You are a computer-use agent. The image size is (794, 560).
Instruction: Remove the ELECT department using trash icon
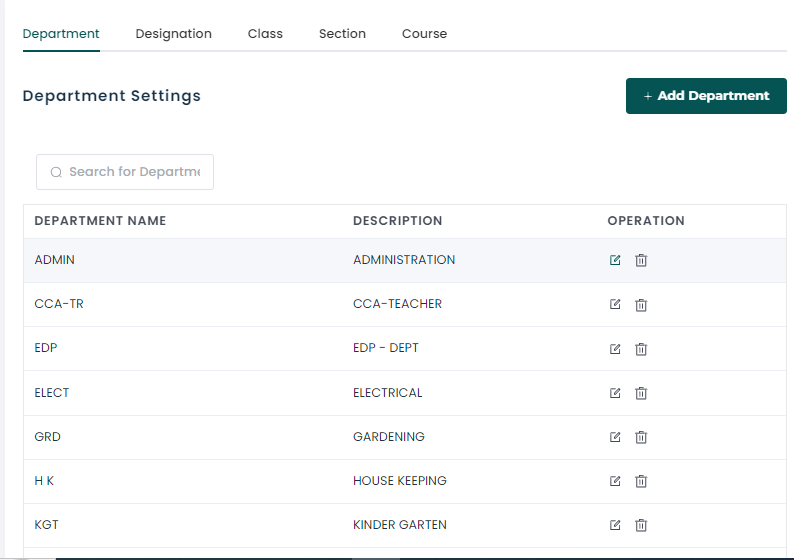click(641, 393)
